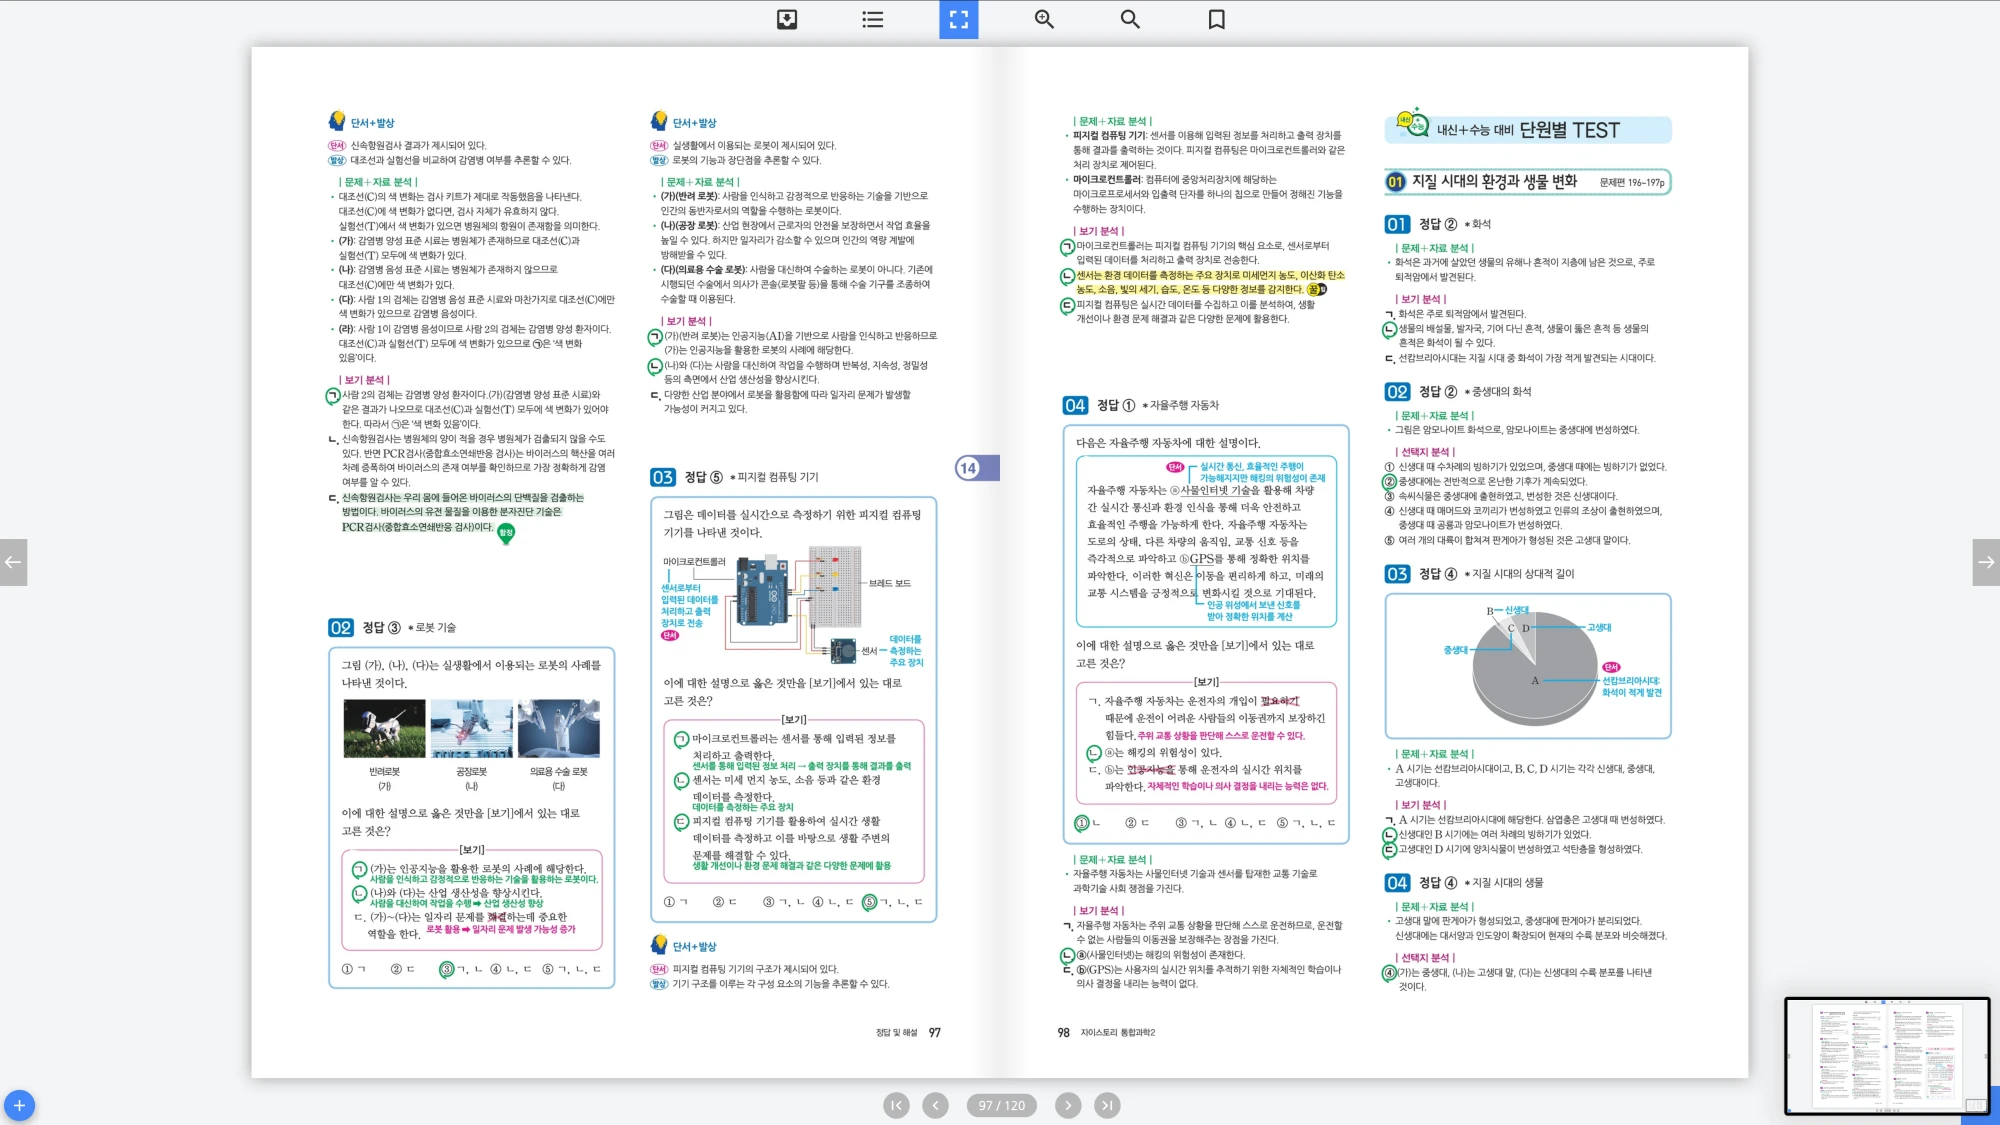
Task: Click the last-page icon in bottom navigation
Action: (x=1108, y=1105)
